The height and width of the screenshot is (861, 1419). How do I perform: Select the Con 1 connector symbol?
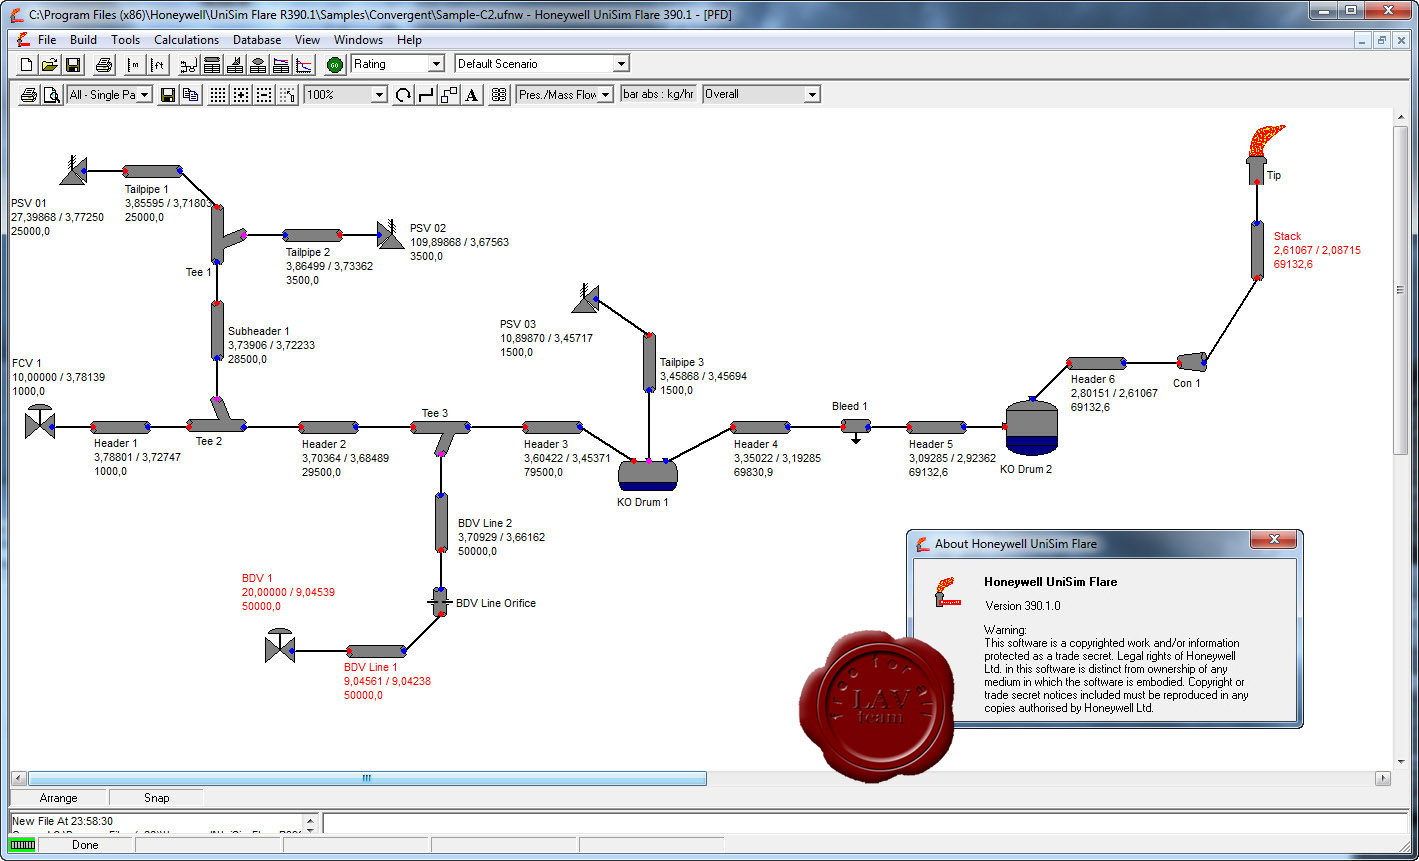1191,361
